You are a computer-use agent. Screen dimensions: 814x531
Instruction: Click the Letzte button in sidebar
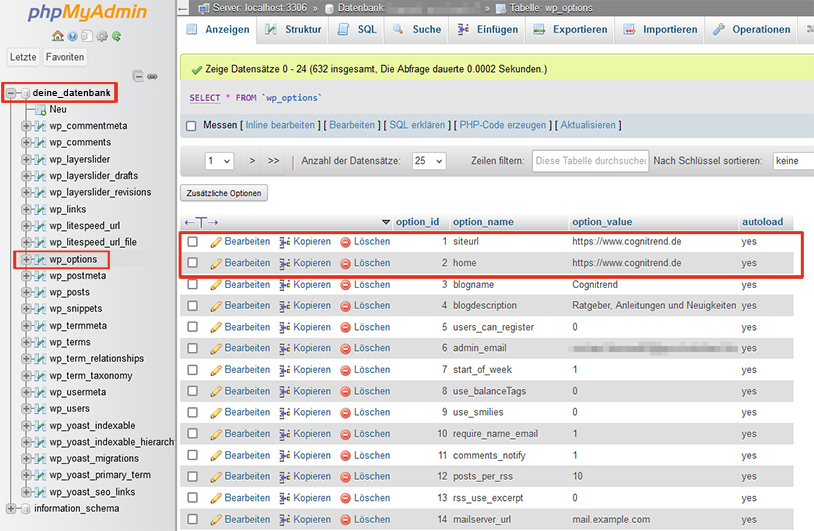pos(23,57)
